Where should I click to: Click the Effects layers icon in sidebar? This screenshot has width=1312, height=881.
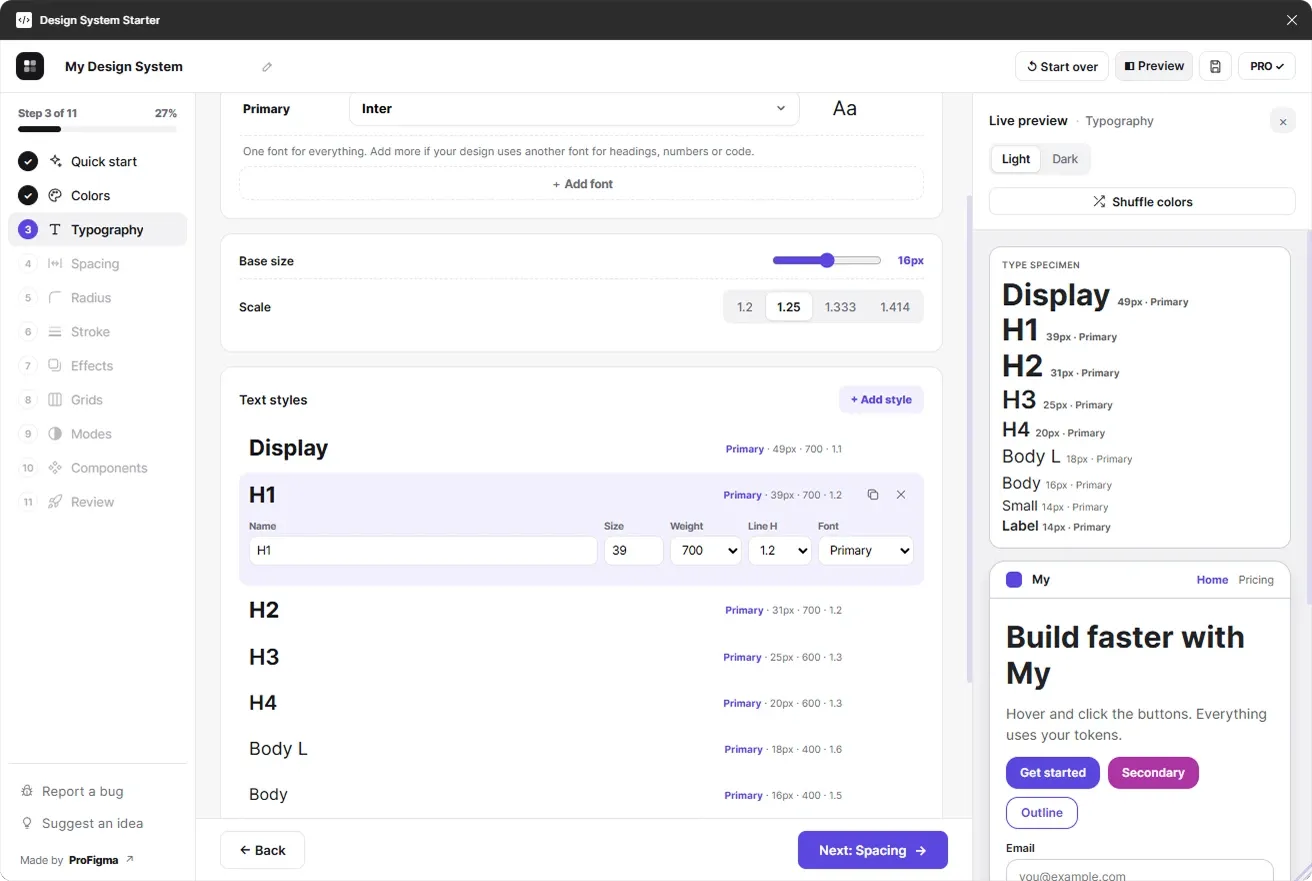tap(55, 365)
